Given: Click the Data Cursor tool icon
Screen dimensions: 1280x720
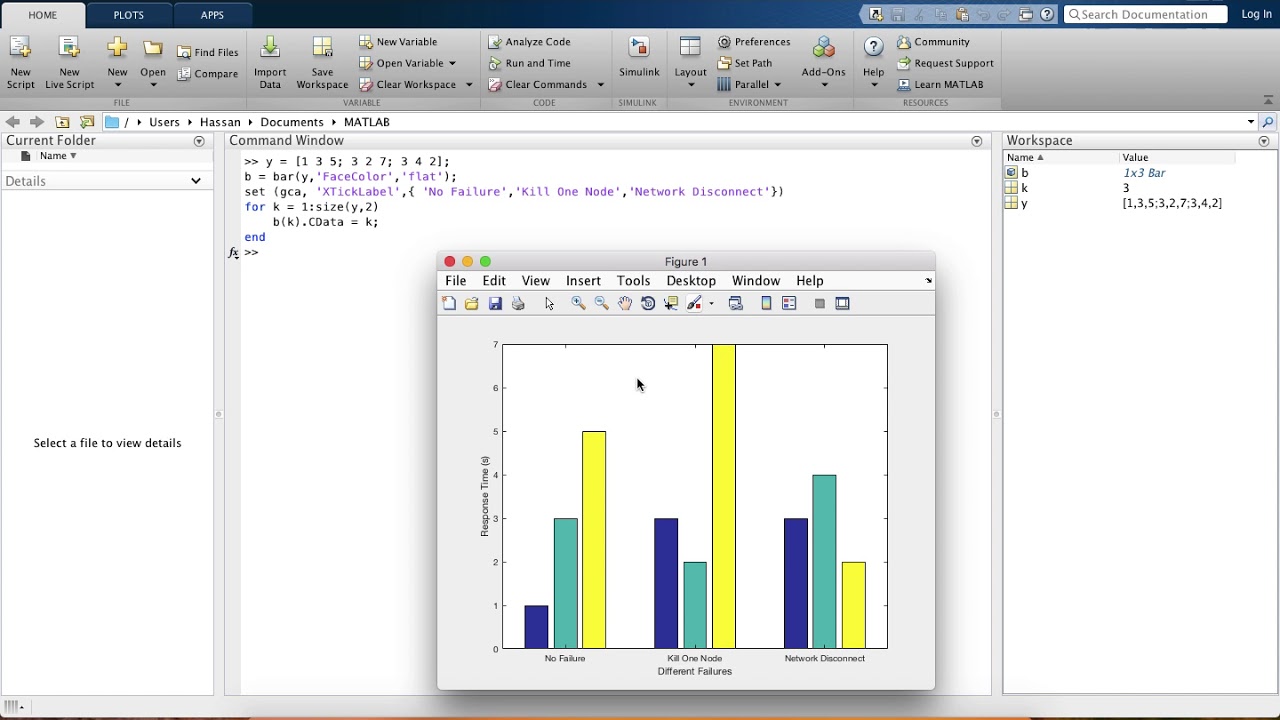Looking at the screenshot, I should [671, 304].
